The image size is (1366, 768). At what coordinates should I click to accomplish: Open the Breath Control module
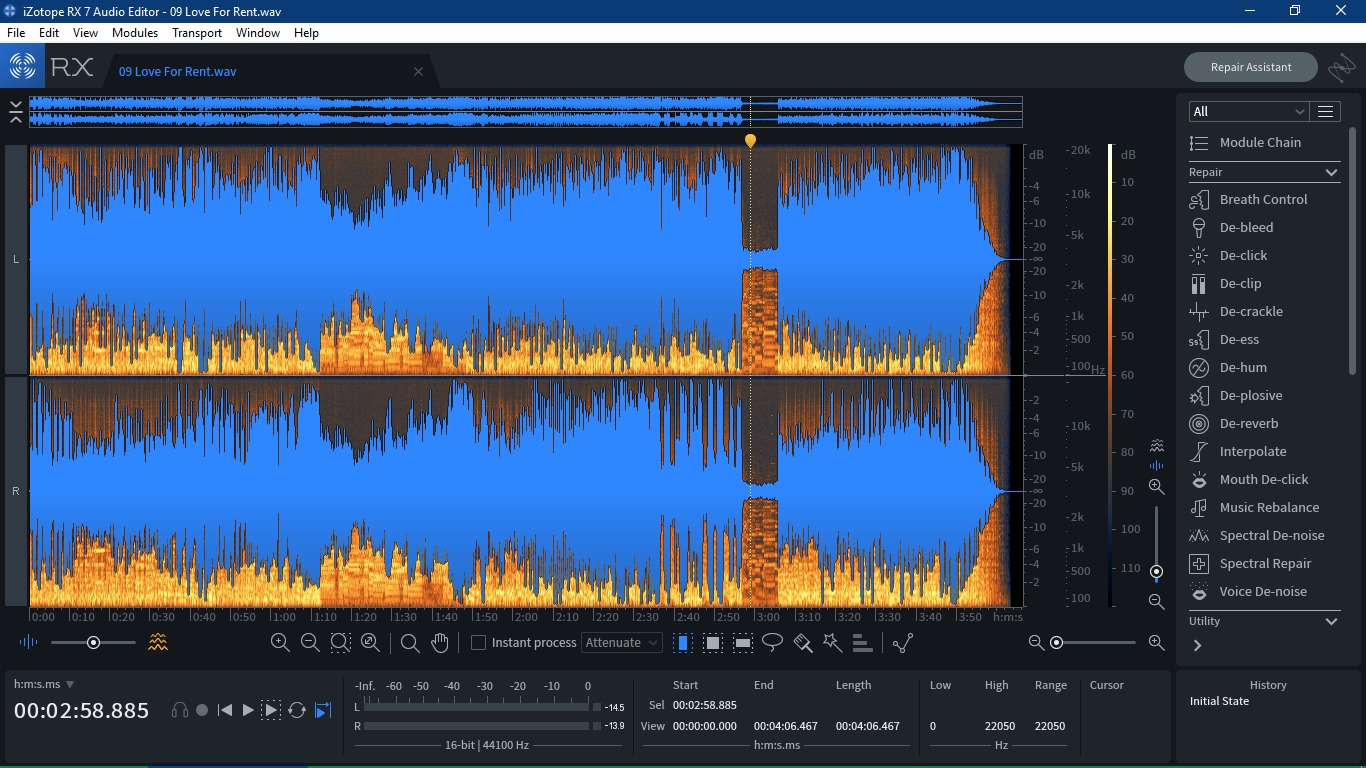tap(1263, 199)
